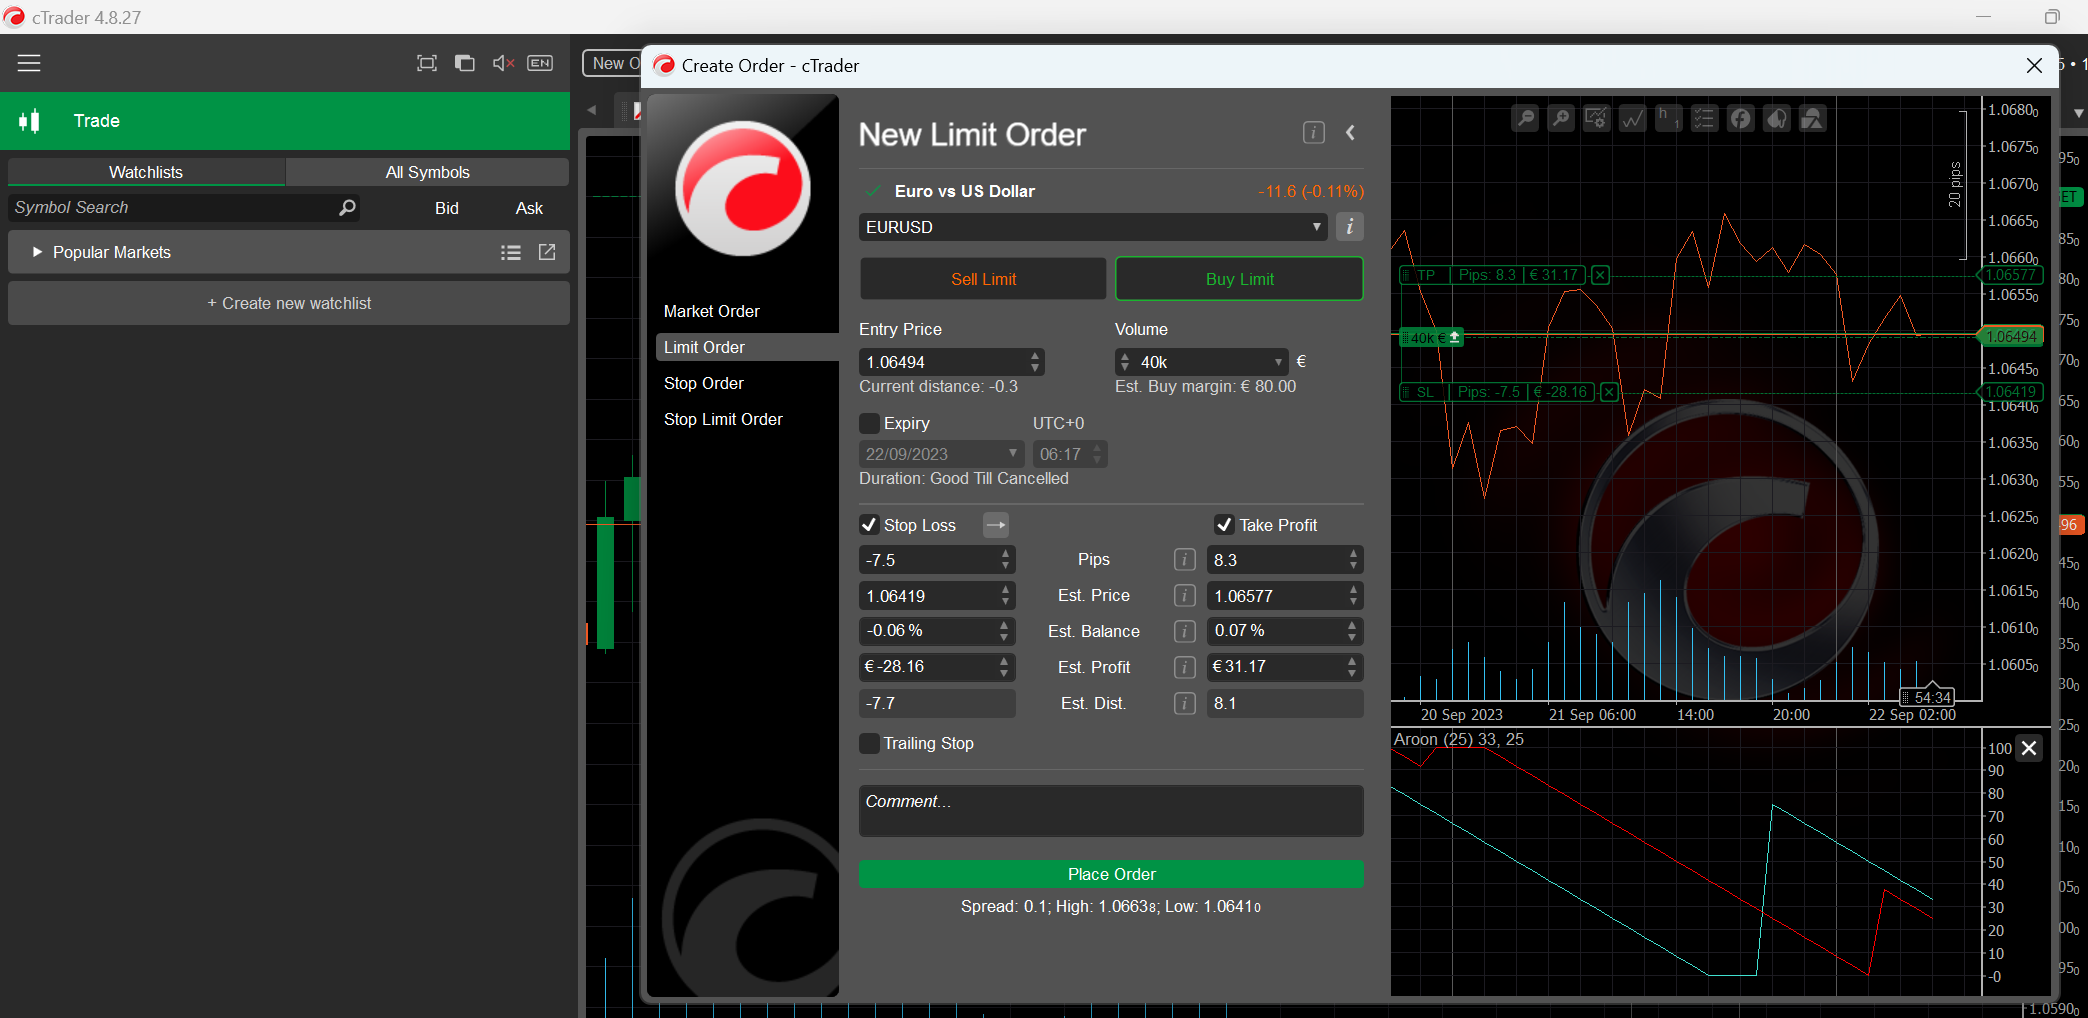The image size is (2088, 1018).
Task: Select Sell Limit direction
Action: [983, 279]
